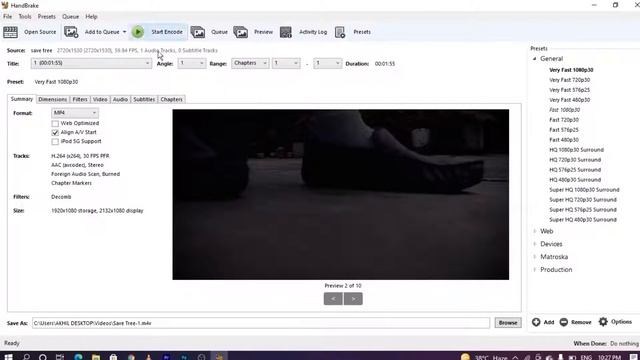Open the Activity Log icon
This screenshot has height=360, width=640.
[x=286, y=32]
